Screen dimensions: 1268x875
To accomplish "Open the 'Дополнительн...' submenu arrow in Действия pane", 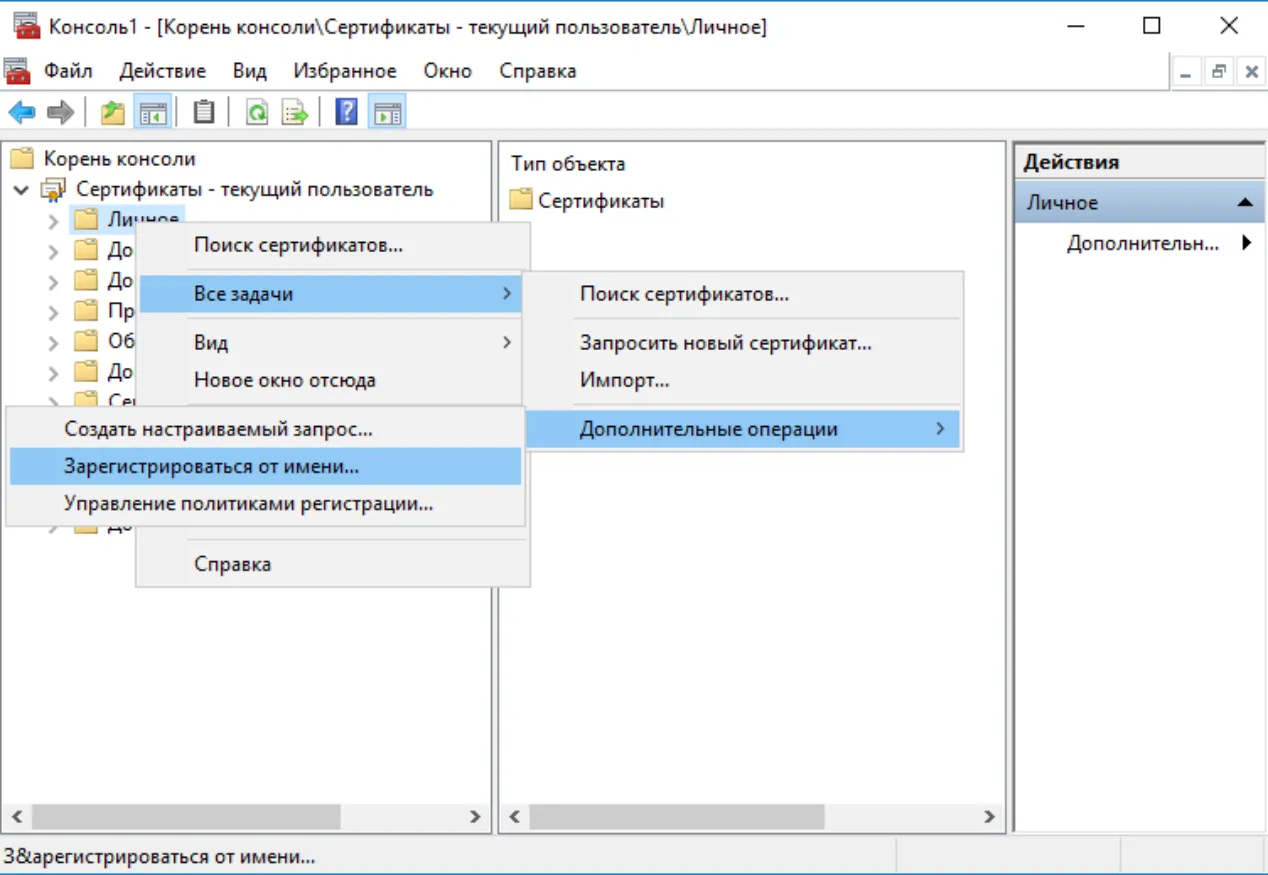I will [x=1247, y=242].
